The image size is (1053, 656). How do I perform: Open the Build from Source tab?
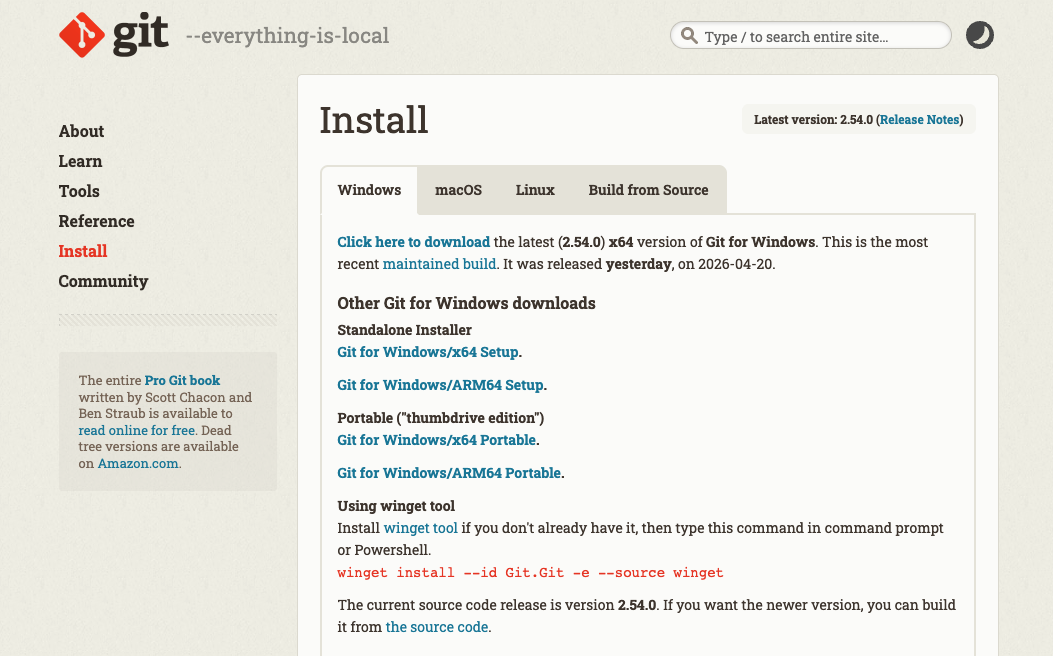tap(648, 189)
